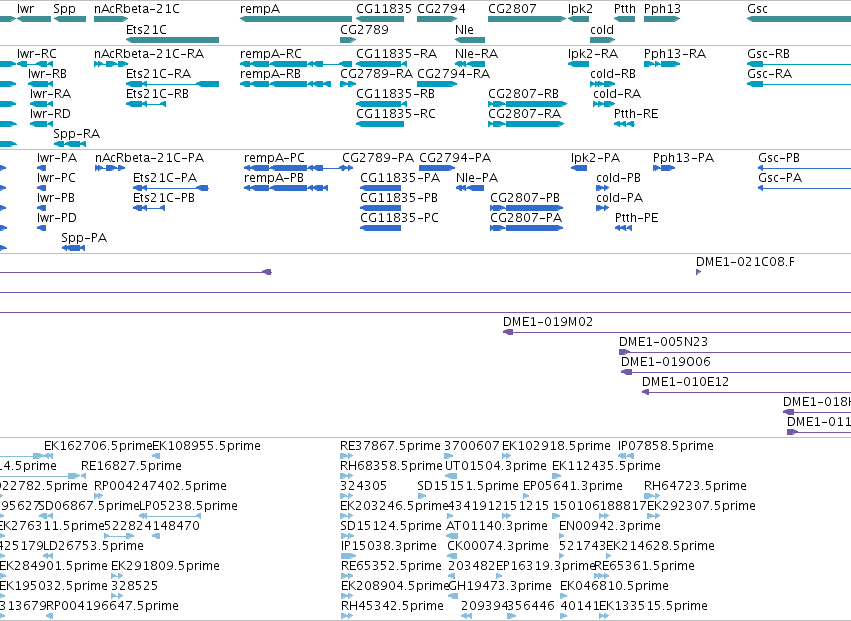Click the RH45342.5prime EST label
The width and height of the screenshot is (851, 621).
392,606
